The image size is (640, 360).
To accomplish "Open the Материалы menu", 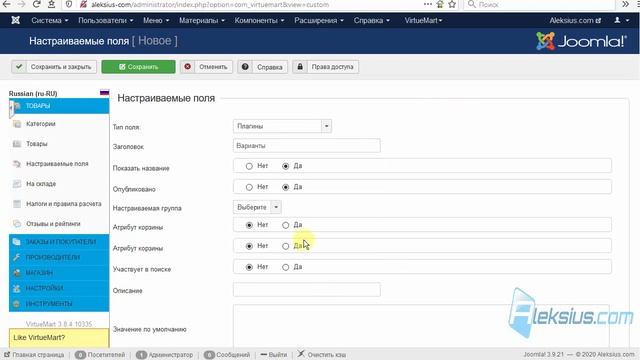I will pyautogui.click(x=202, y=20).
